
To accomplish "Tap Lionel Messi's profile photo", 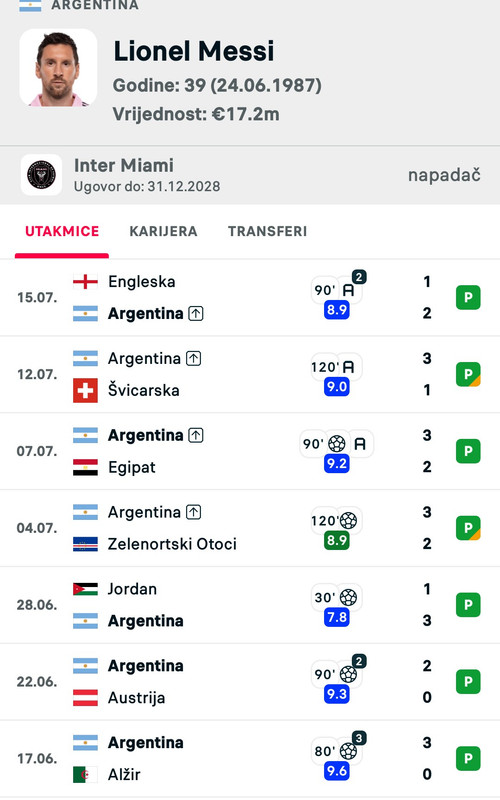I will 58,68.
